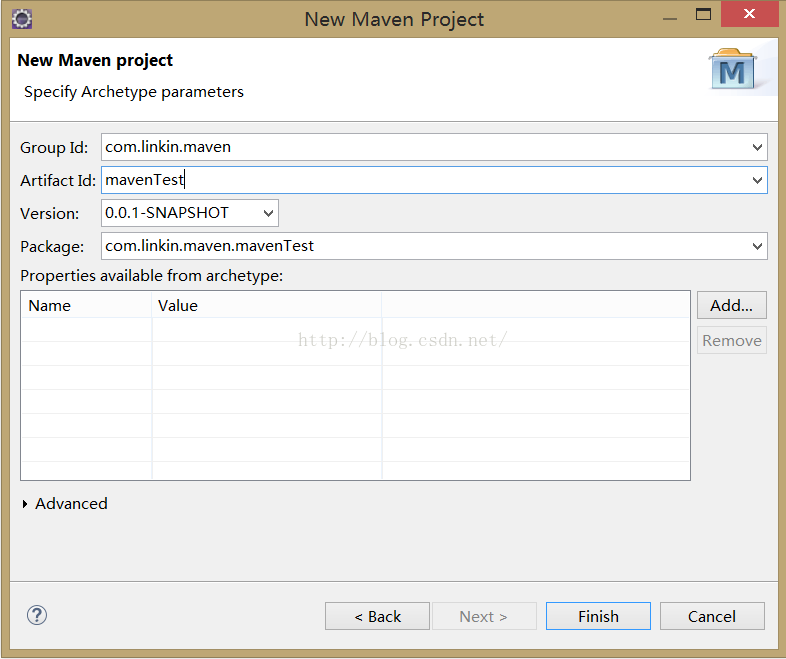Click the Name column header
This screenshot has width=786, height=659.
point(86,305)
